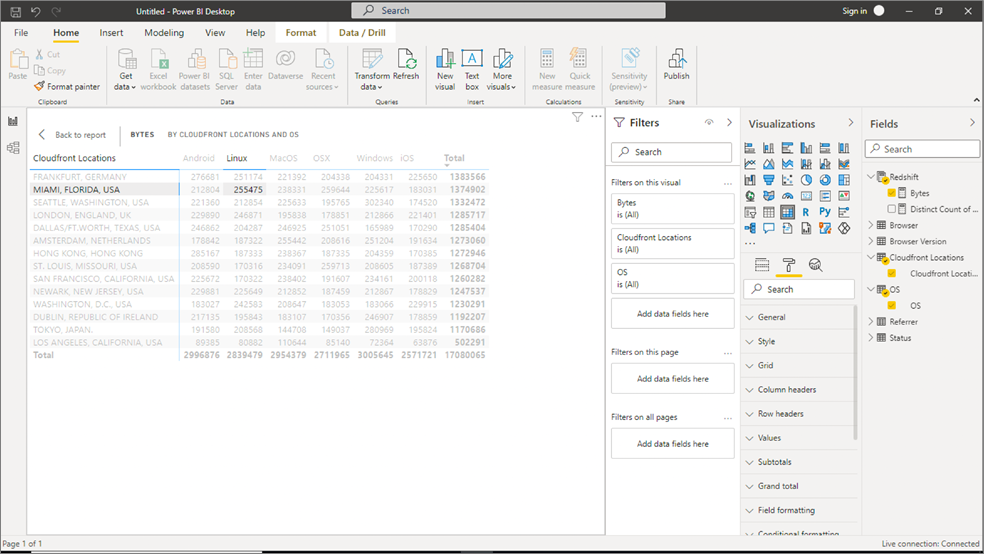
Task: Select the Gauge visual
Action: click(x=788, y=196)
